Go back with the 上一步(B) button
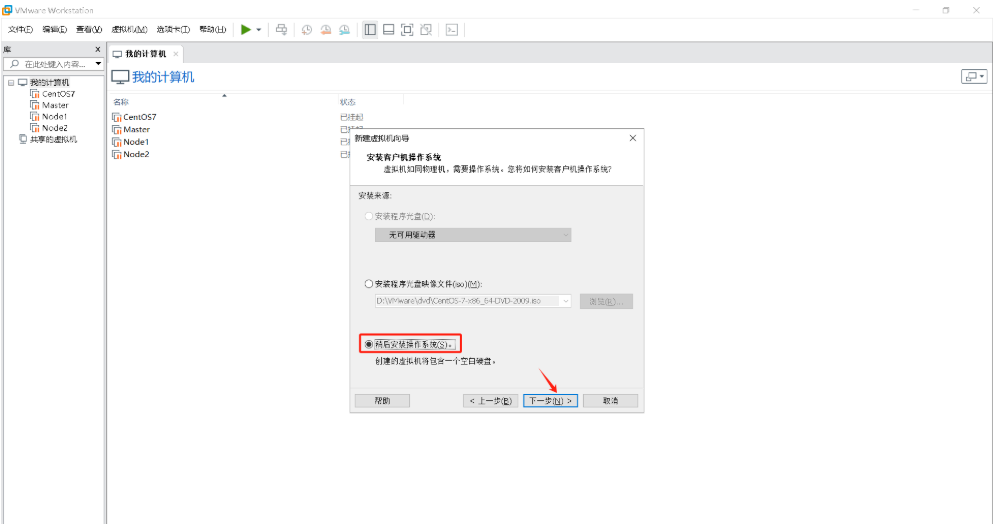Screen dimensions: 996x524 click(x=490, y=401)
